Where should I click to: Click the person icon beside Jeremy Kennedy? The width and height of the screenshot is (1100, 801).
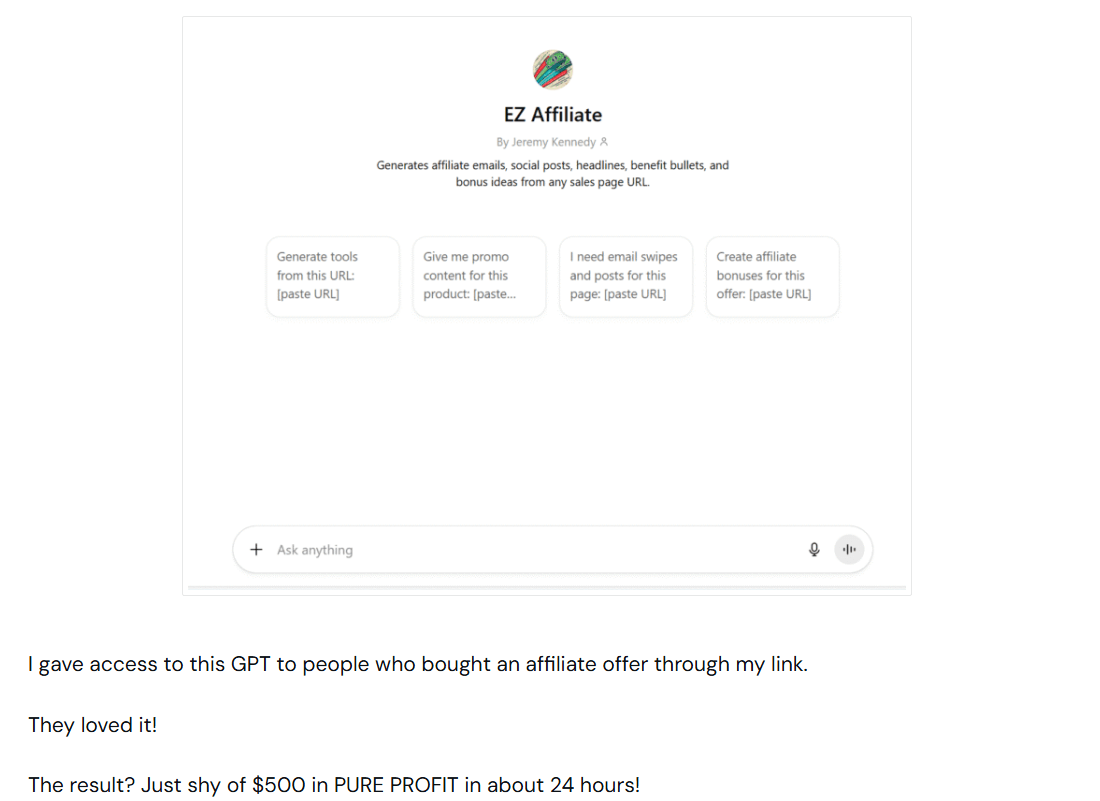(604, 142)
